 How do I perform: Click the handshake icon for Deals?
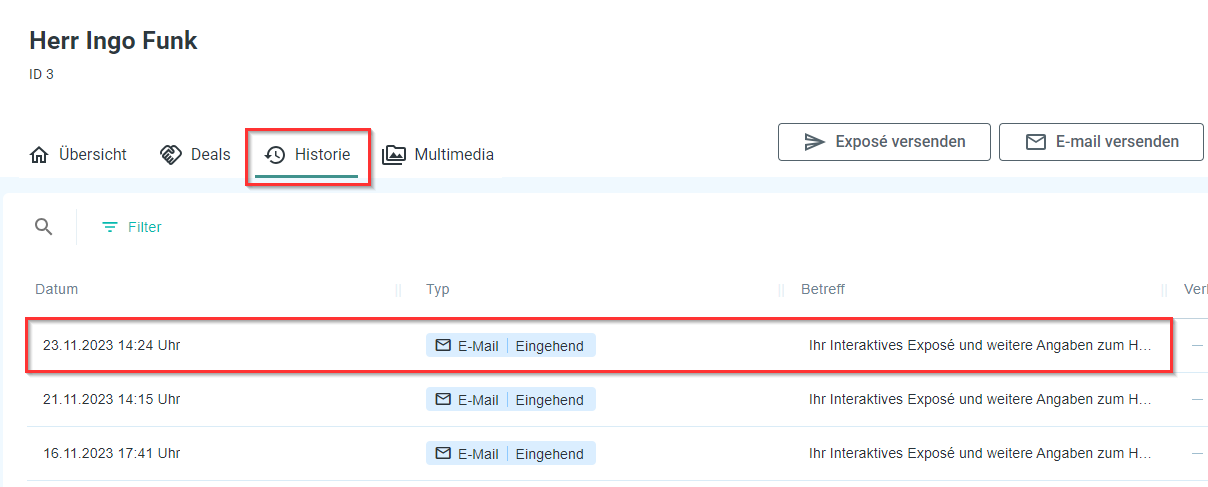pos(171,155)
